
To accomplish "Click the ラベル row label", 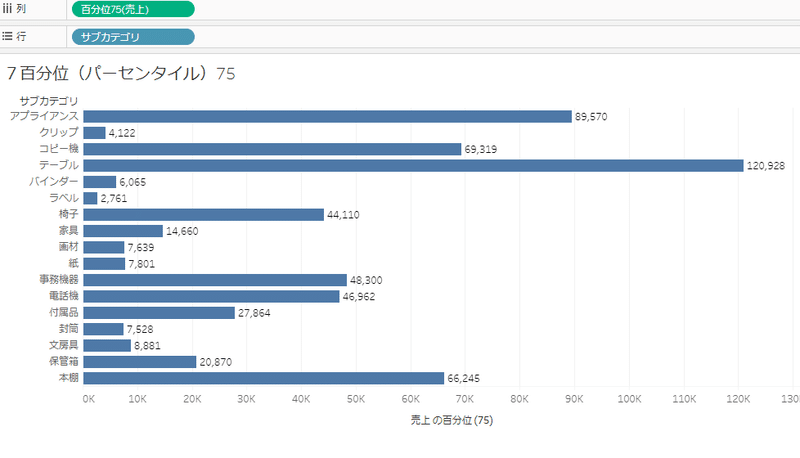I will pyautogui.click(x=64, y=198).
